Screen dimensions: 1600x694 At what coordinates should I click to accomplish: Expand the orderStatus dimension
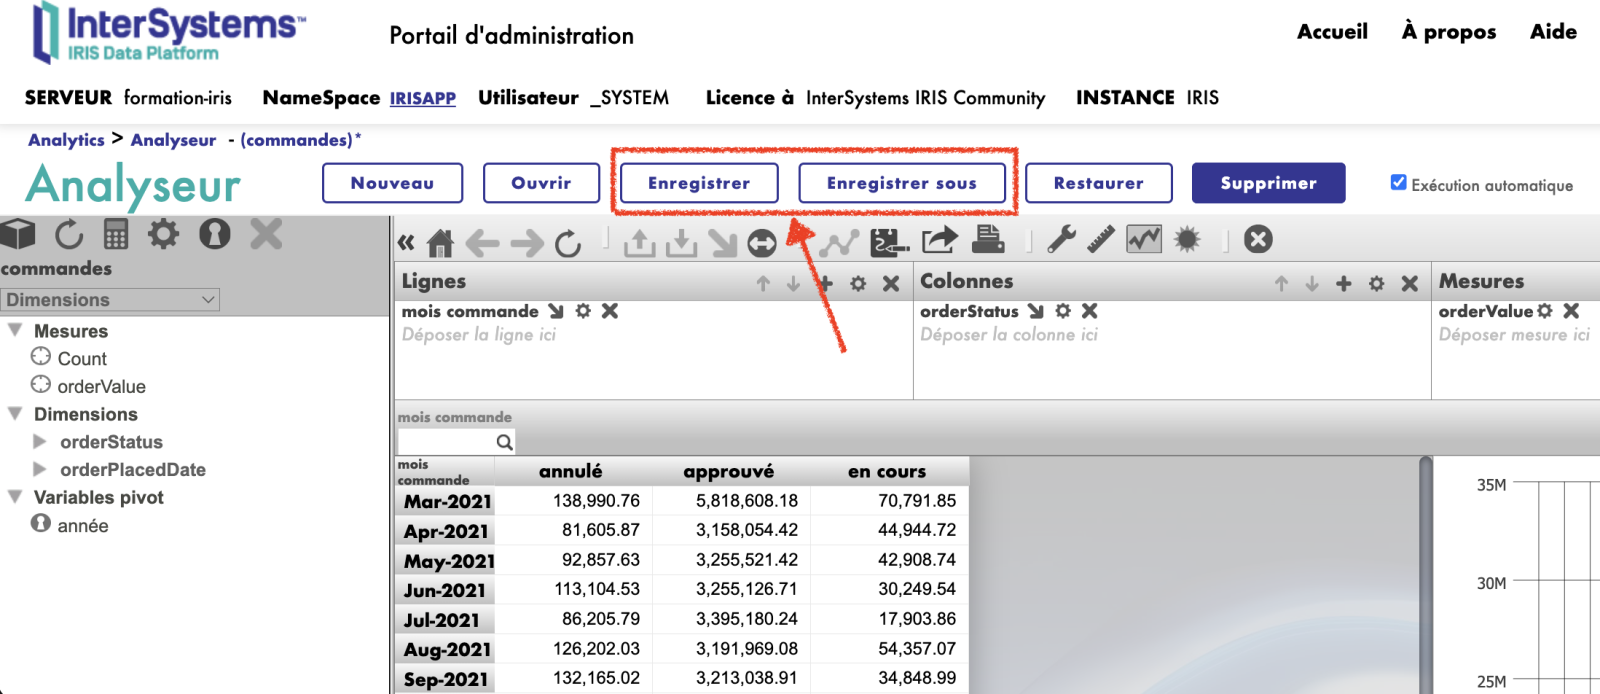click(40, 441)
